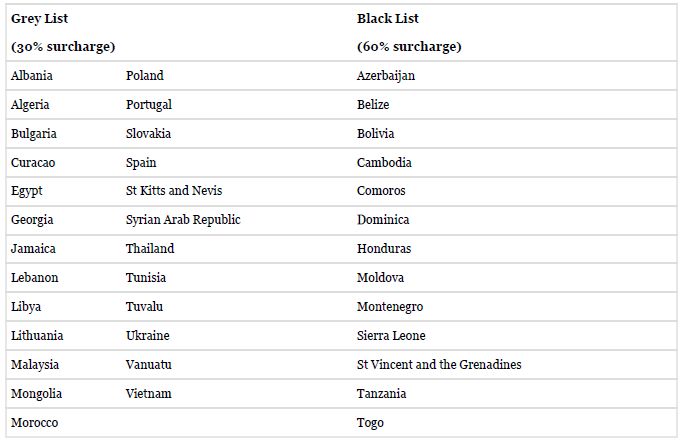This screenshot has width=682, height=443.
Task: Select the Syrian Arab Republic entry
Action: [183, 219]
